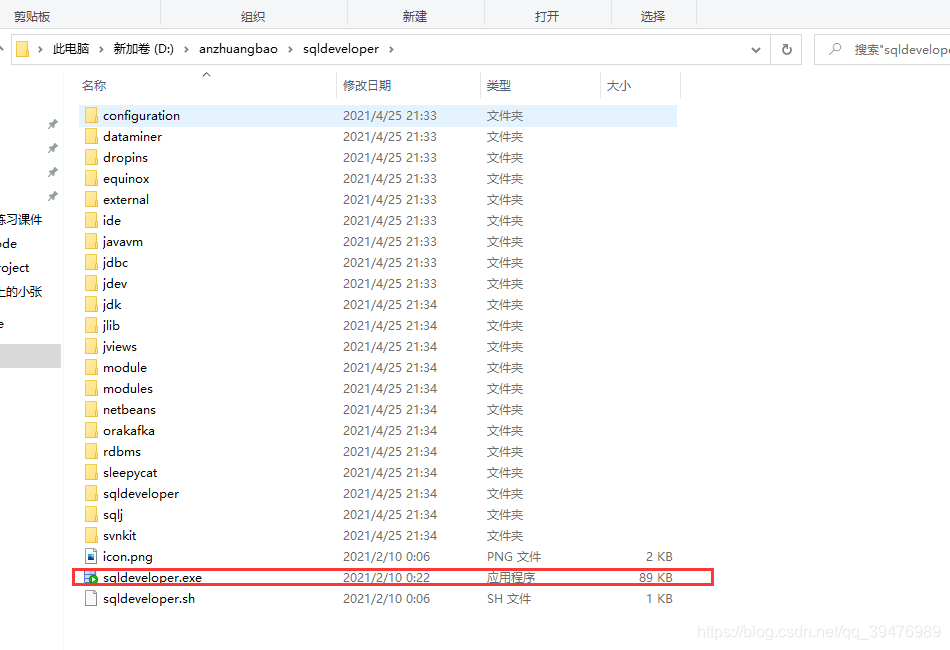Click the dataminer folder icon
Image resolution: width=950 pixels, height=650 pixels.
(x=91, y=136)
